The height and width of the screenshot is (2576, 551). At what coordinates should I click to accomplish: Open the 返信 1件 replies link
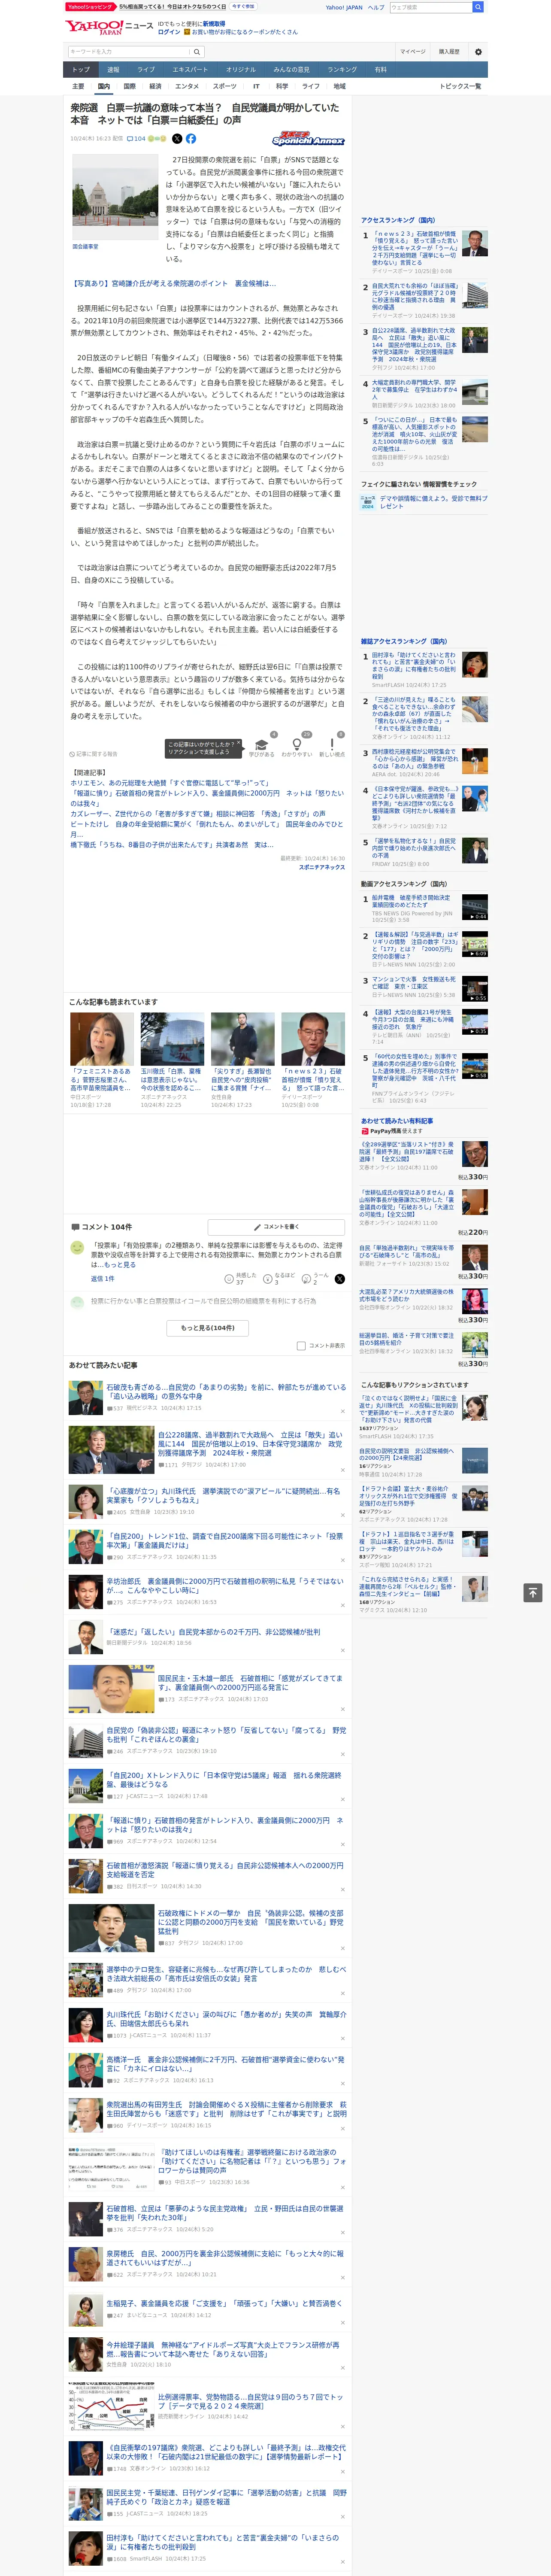102,1278
